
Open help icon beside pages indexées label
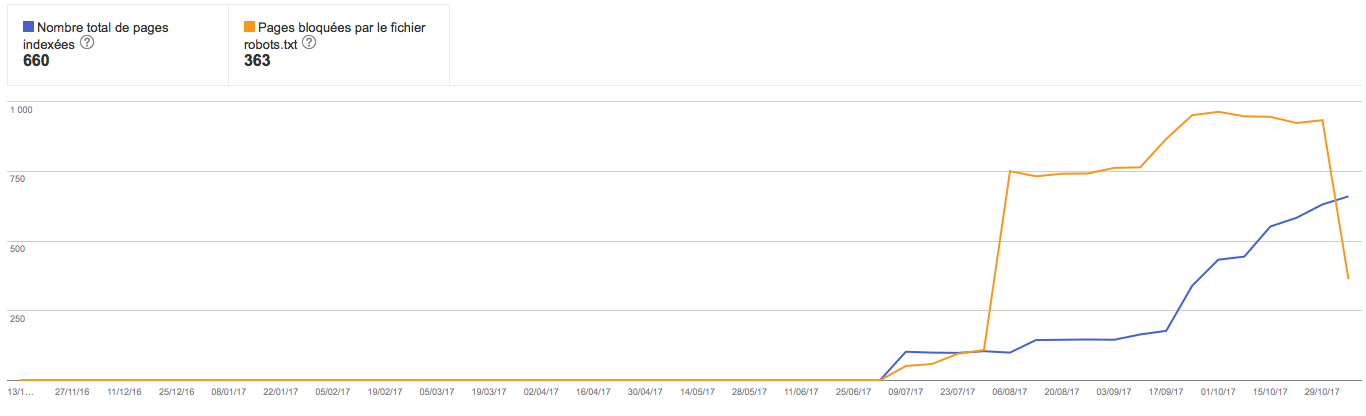click(x=87, y=43)
